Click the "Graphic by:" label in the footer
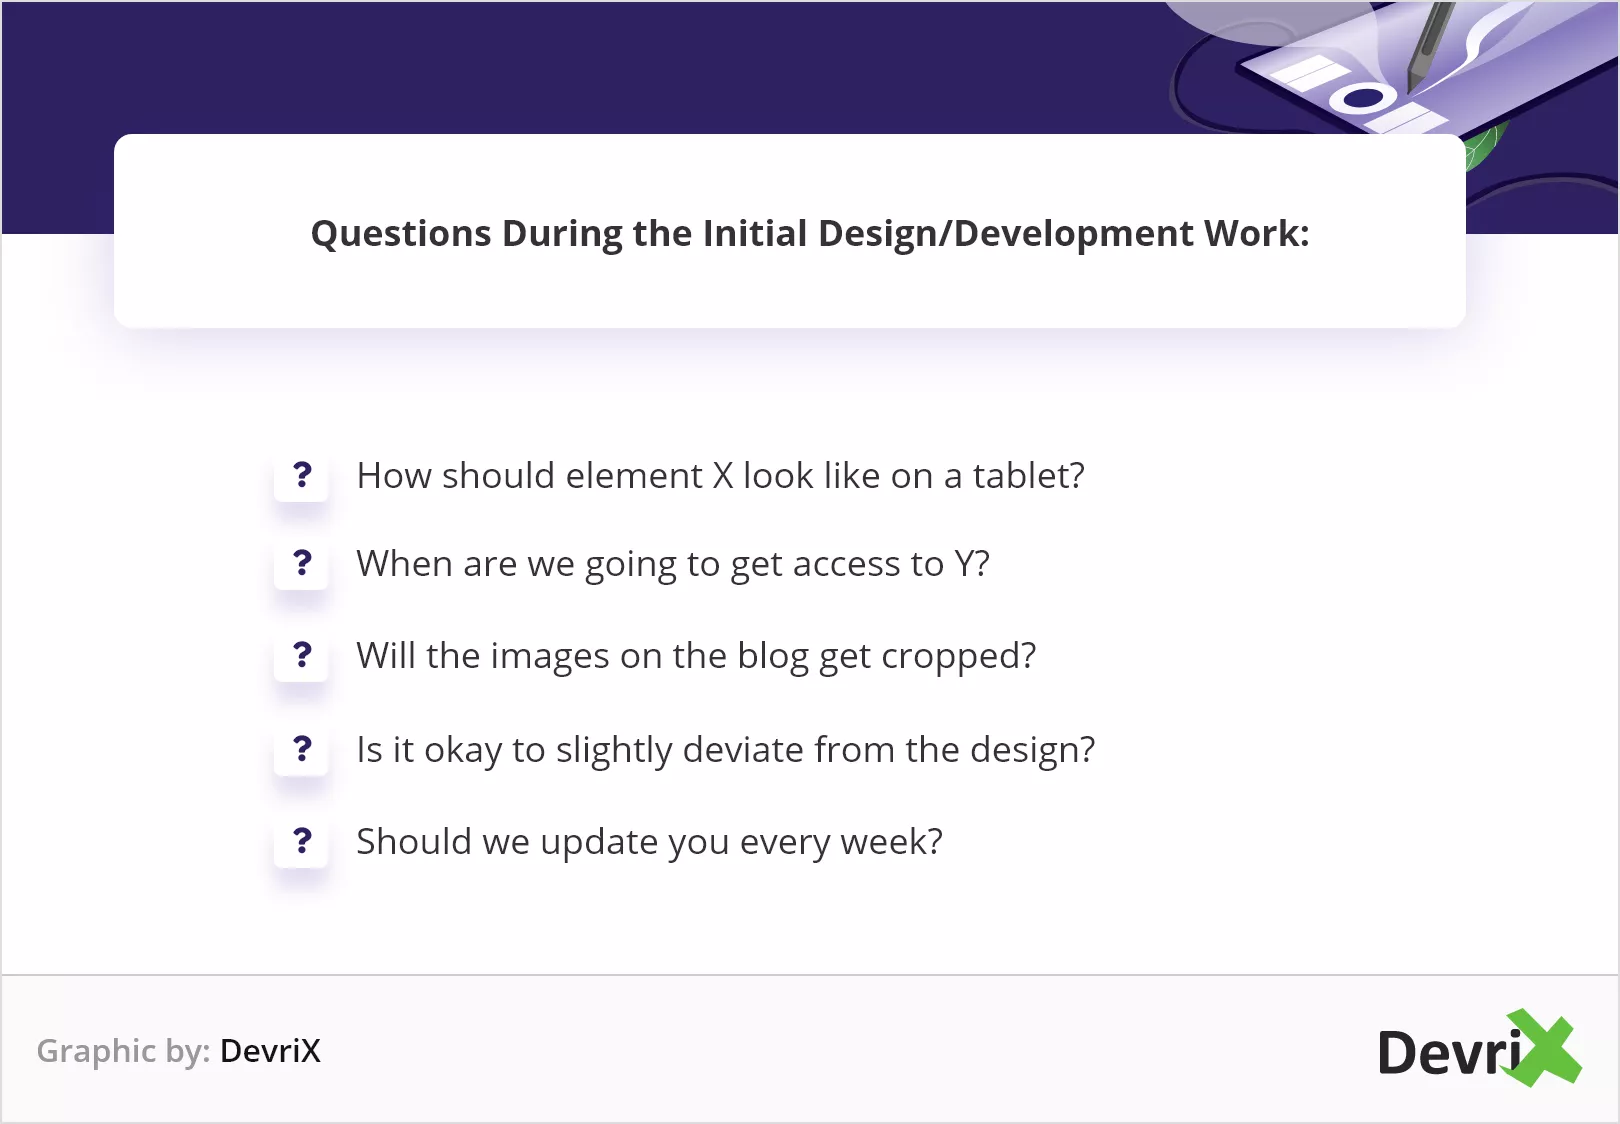The height and width of the screenshot is (1124, 1620). [123, 1051]
